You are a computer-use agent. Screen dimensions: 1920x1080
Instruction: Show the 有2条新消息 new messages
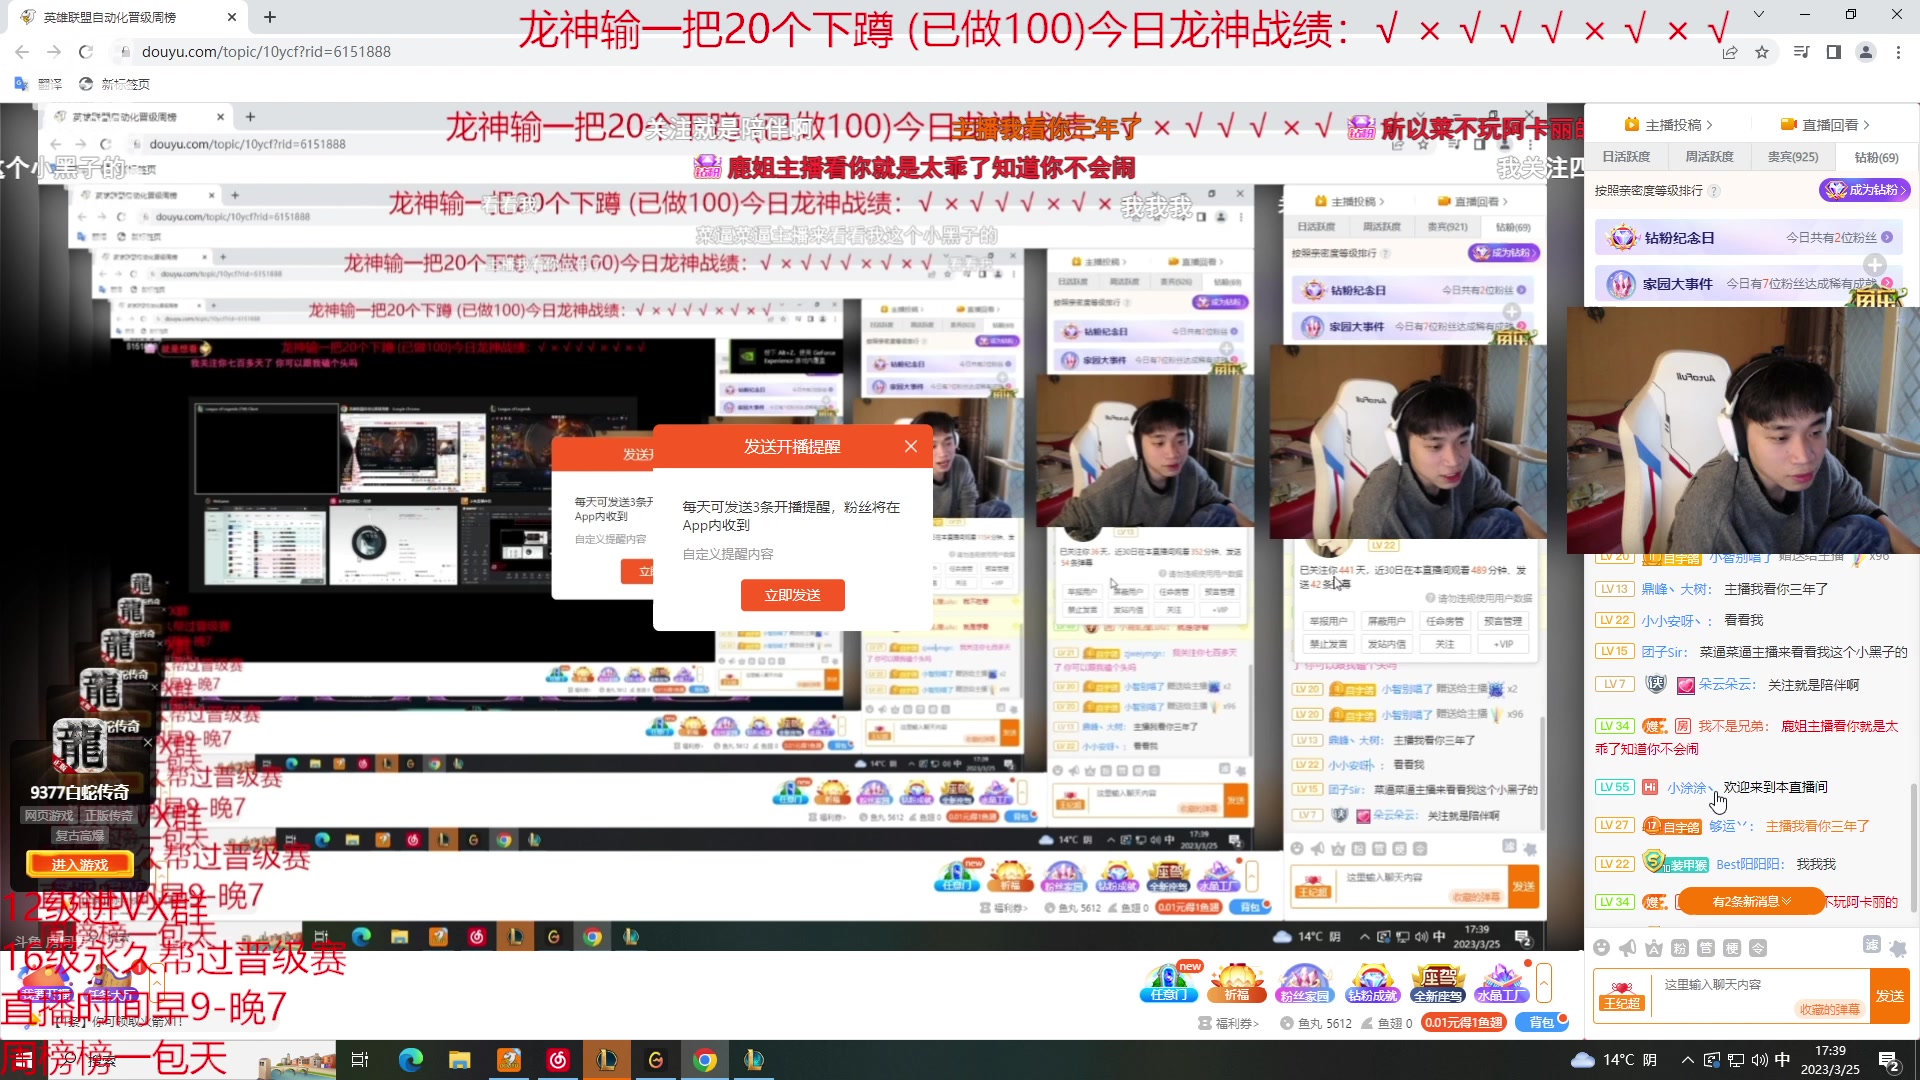pos(1751,901)
